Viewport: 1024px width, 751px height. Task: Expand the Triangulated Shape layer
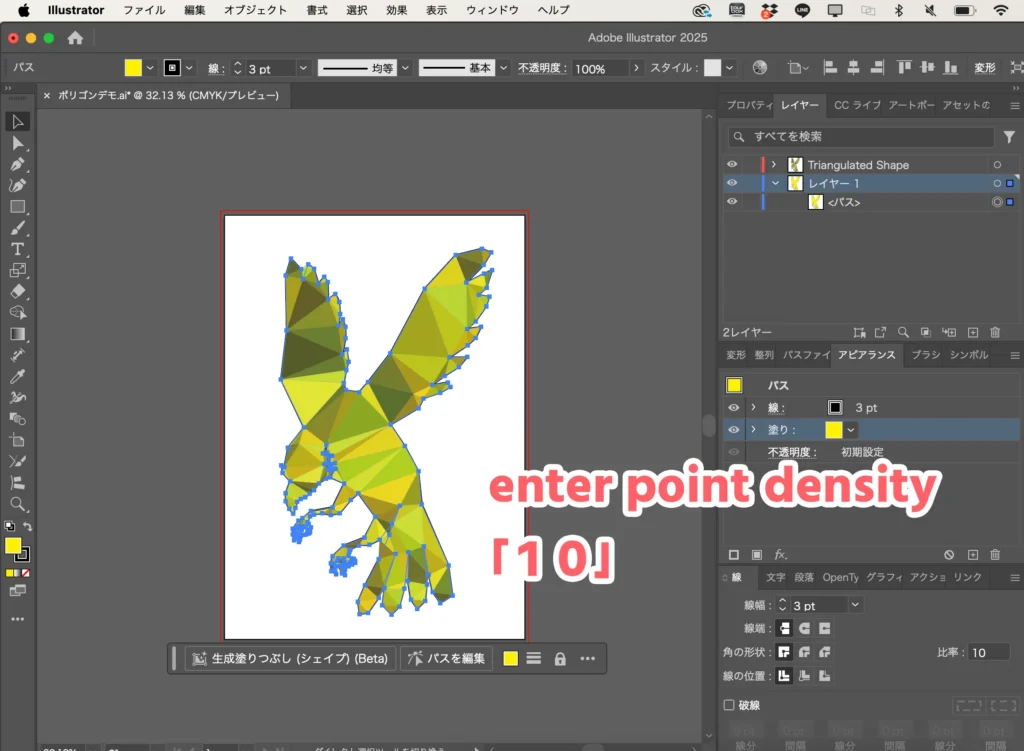point(774,165)
